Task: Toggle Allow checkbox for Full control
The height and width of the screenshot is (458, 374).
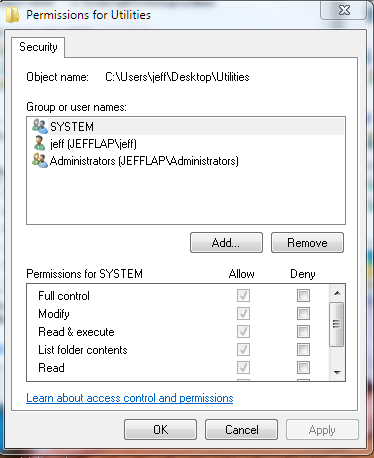Action: [243, 295]
